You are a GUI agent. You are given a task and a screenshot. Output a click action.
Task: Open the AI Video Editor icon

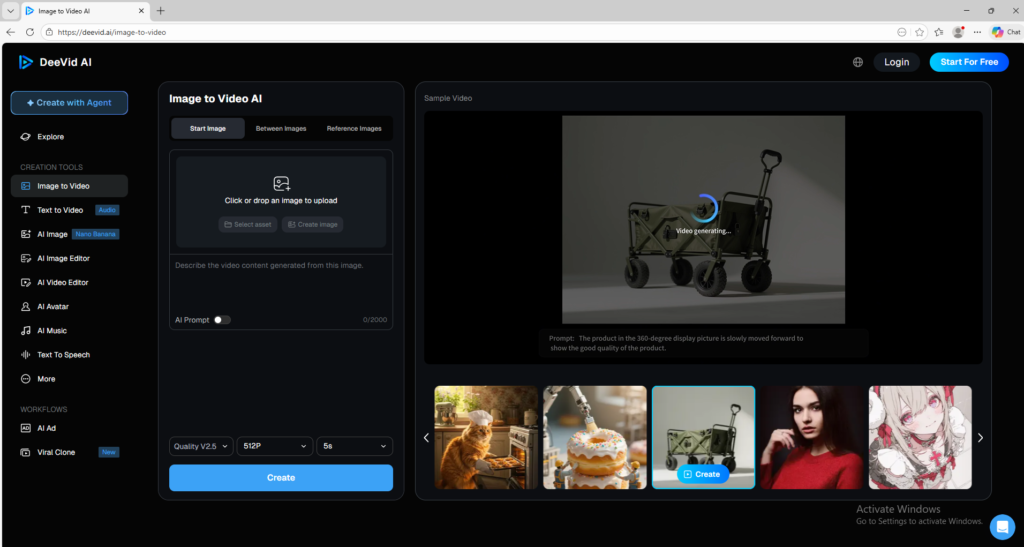26,283
